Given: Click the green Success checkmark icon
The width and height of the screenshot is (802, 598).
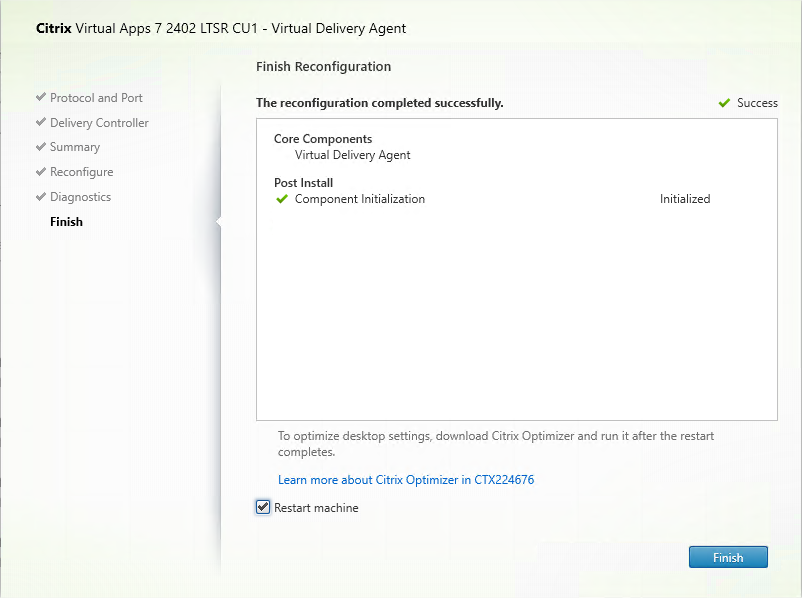Looking at the screenshot, I should (724, 103).
